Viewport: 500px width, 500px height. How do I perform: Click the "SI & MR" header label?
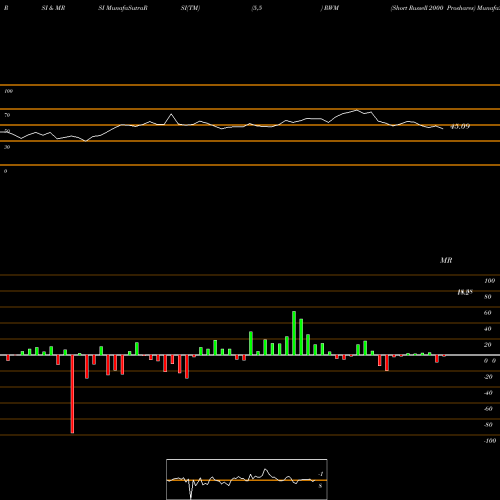click(x=53, y=8)
